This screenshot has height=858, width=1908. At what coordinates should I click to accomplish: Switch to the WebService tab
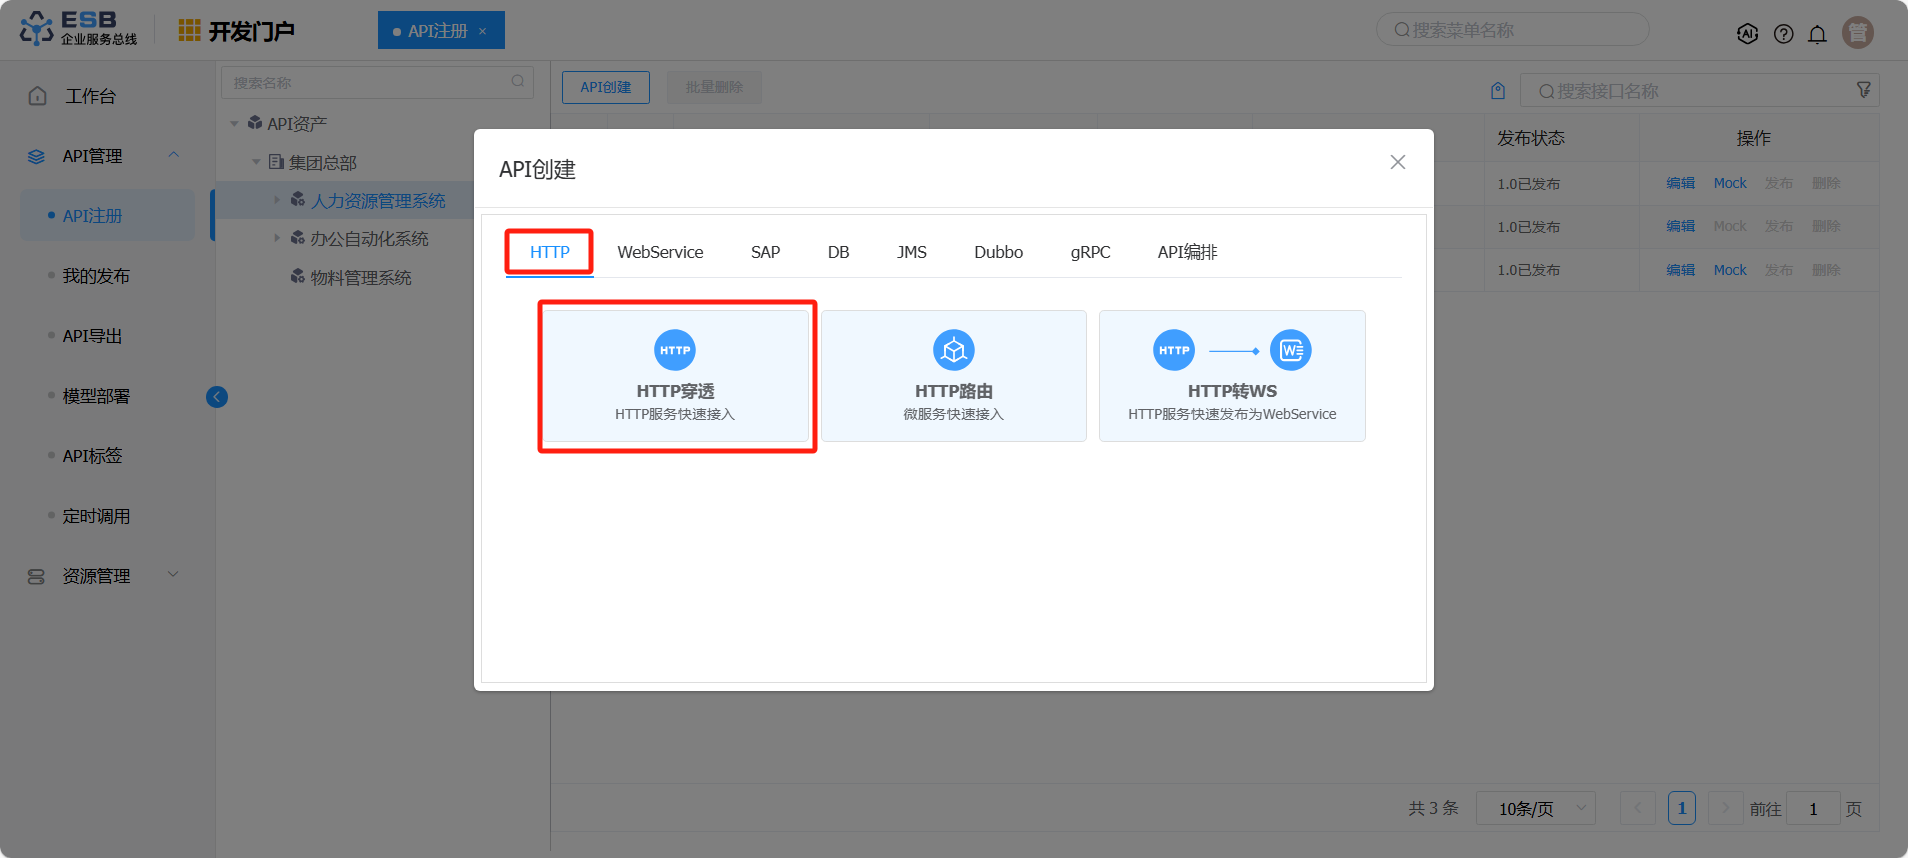click(x=660, y=252)
